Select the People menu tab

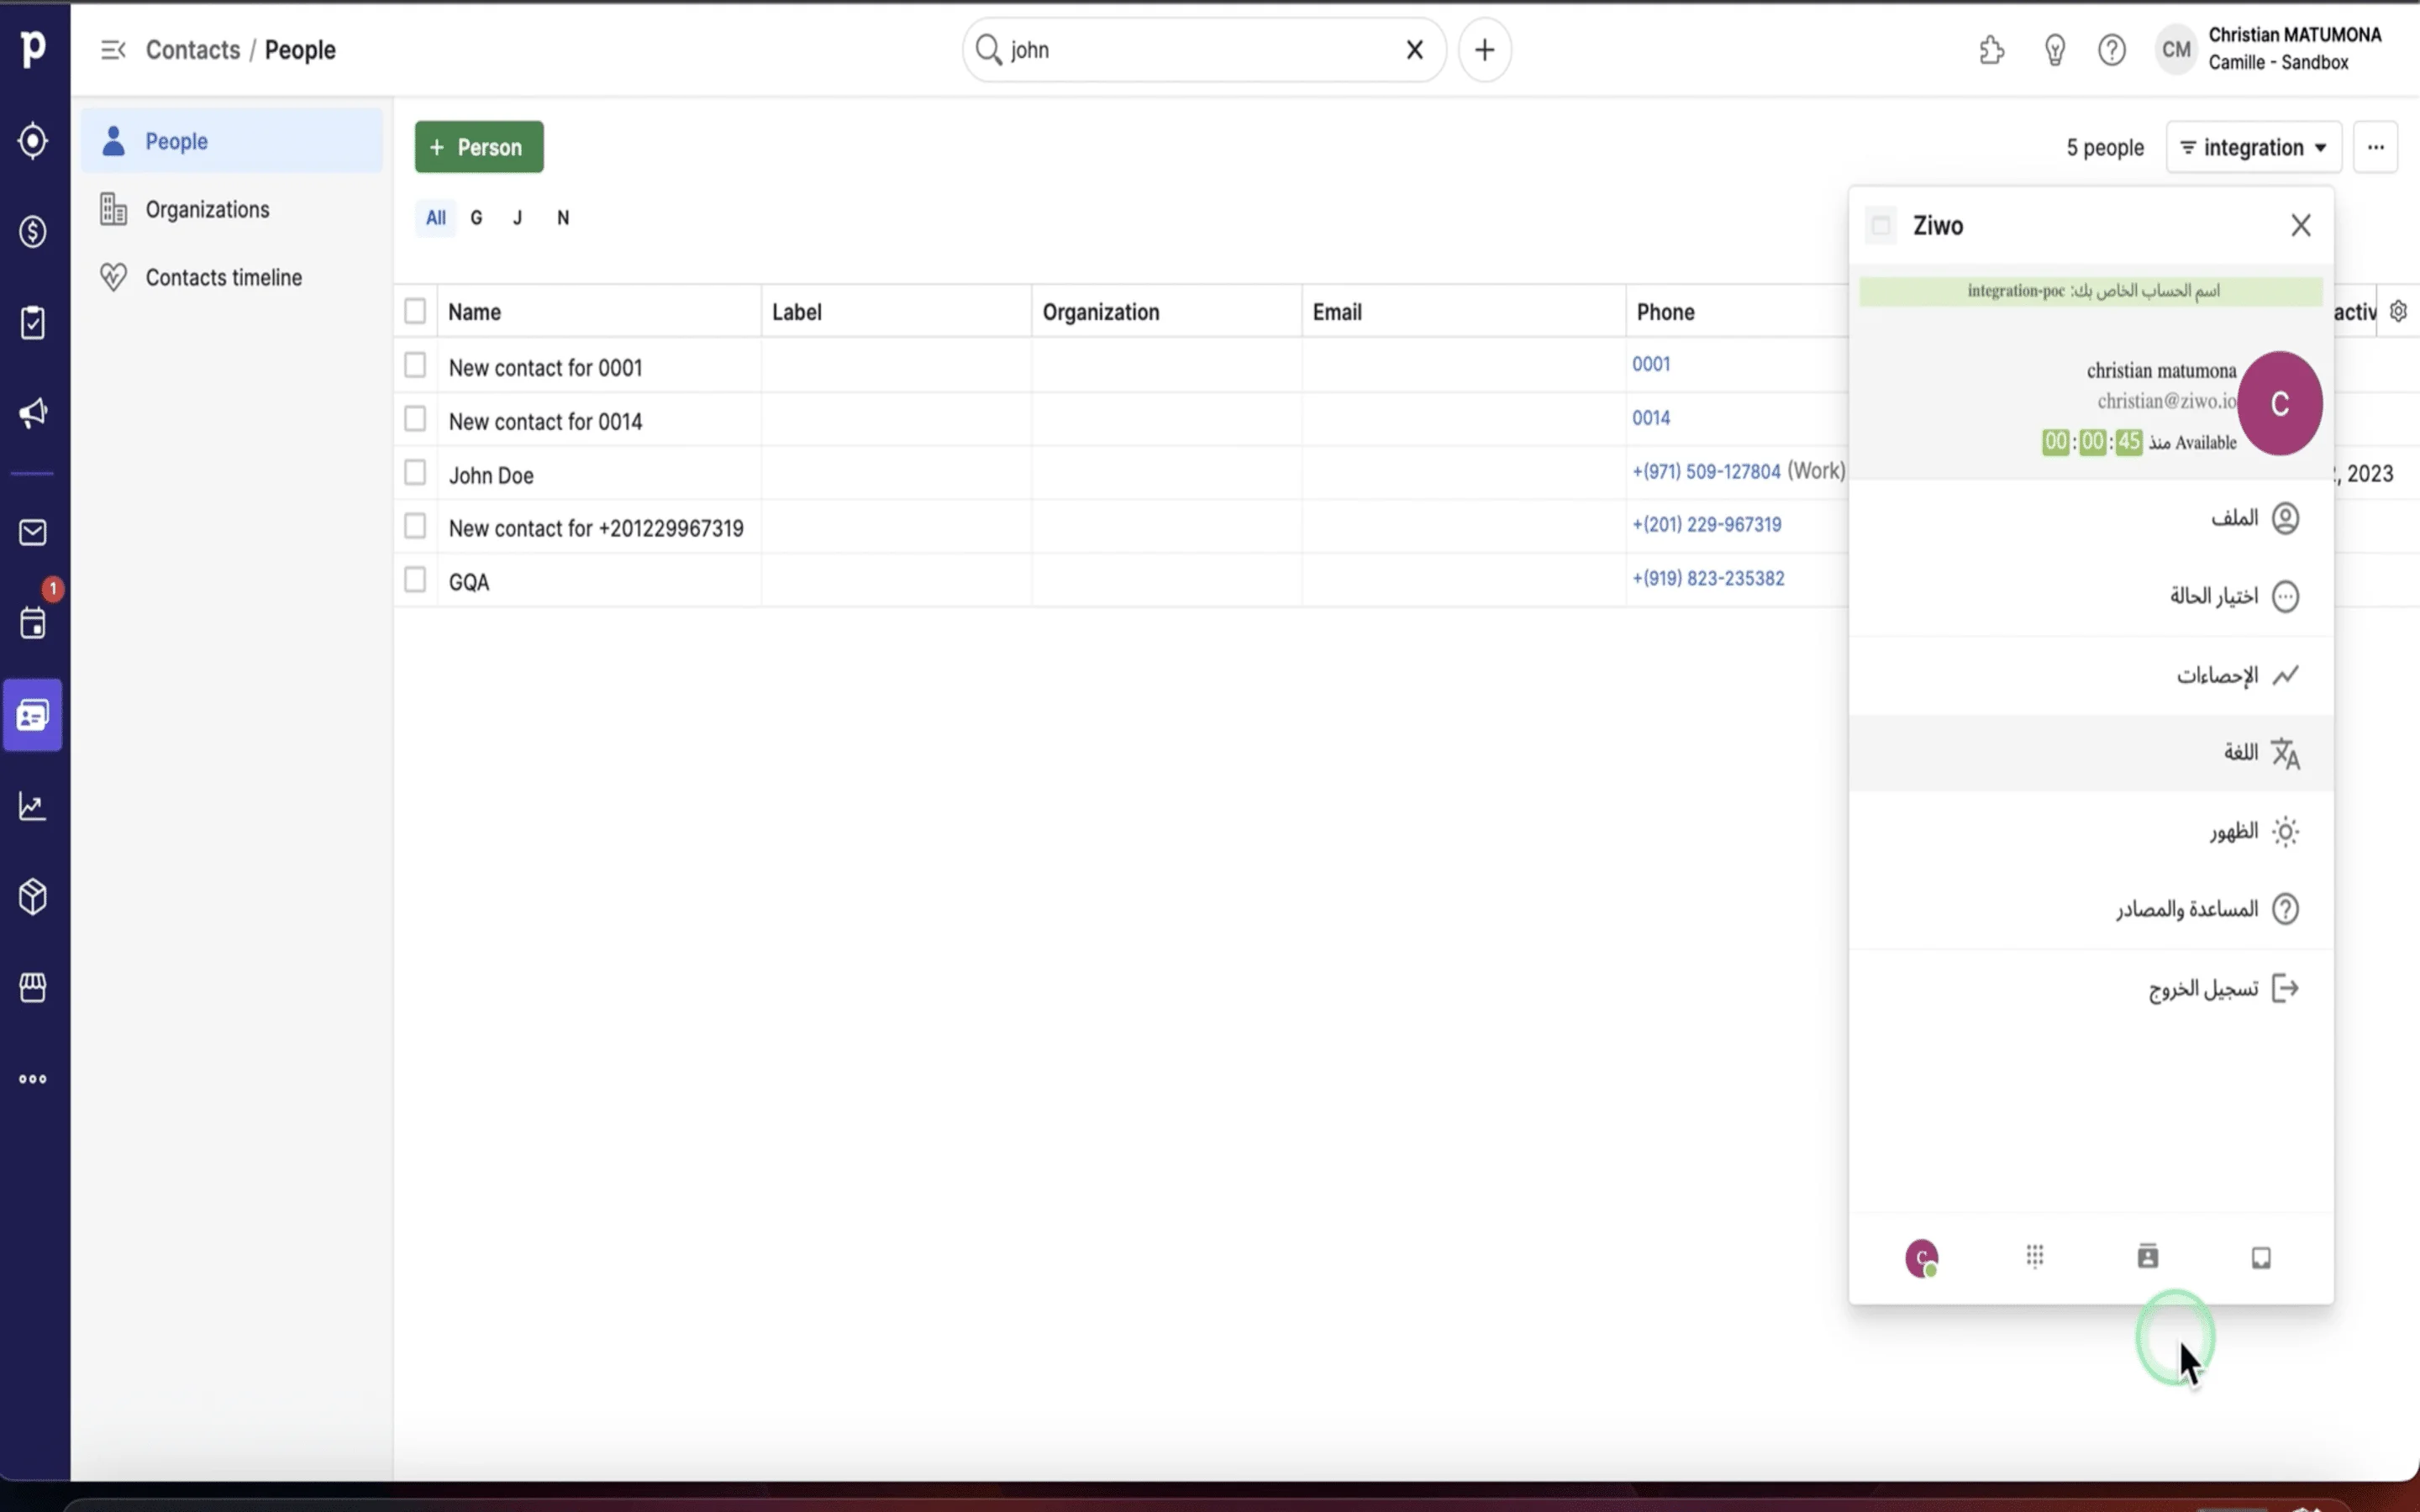[177, 141]
